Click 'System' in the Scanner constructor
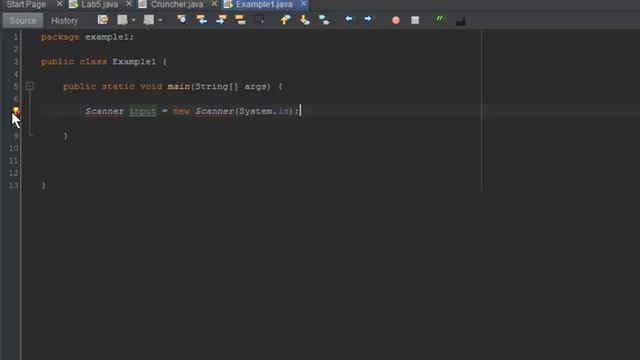Viewport: 640px width, 360px height. click(x=256, y=111)
